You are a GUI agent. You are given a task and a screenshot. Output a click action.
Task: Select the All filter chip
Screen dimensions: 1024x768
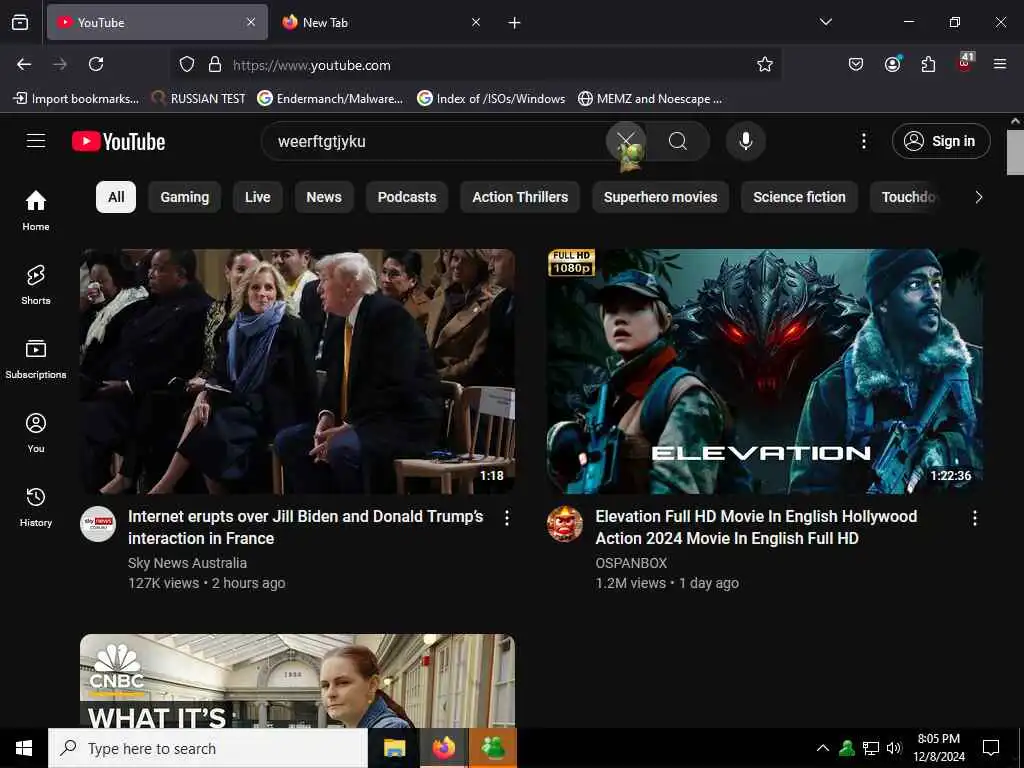coord(116,197)
